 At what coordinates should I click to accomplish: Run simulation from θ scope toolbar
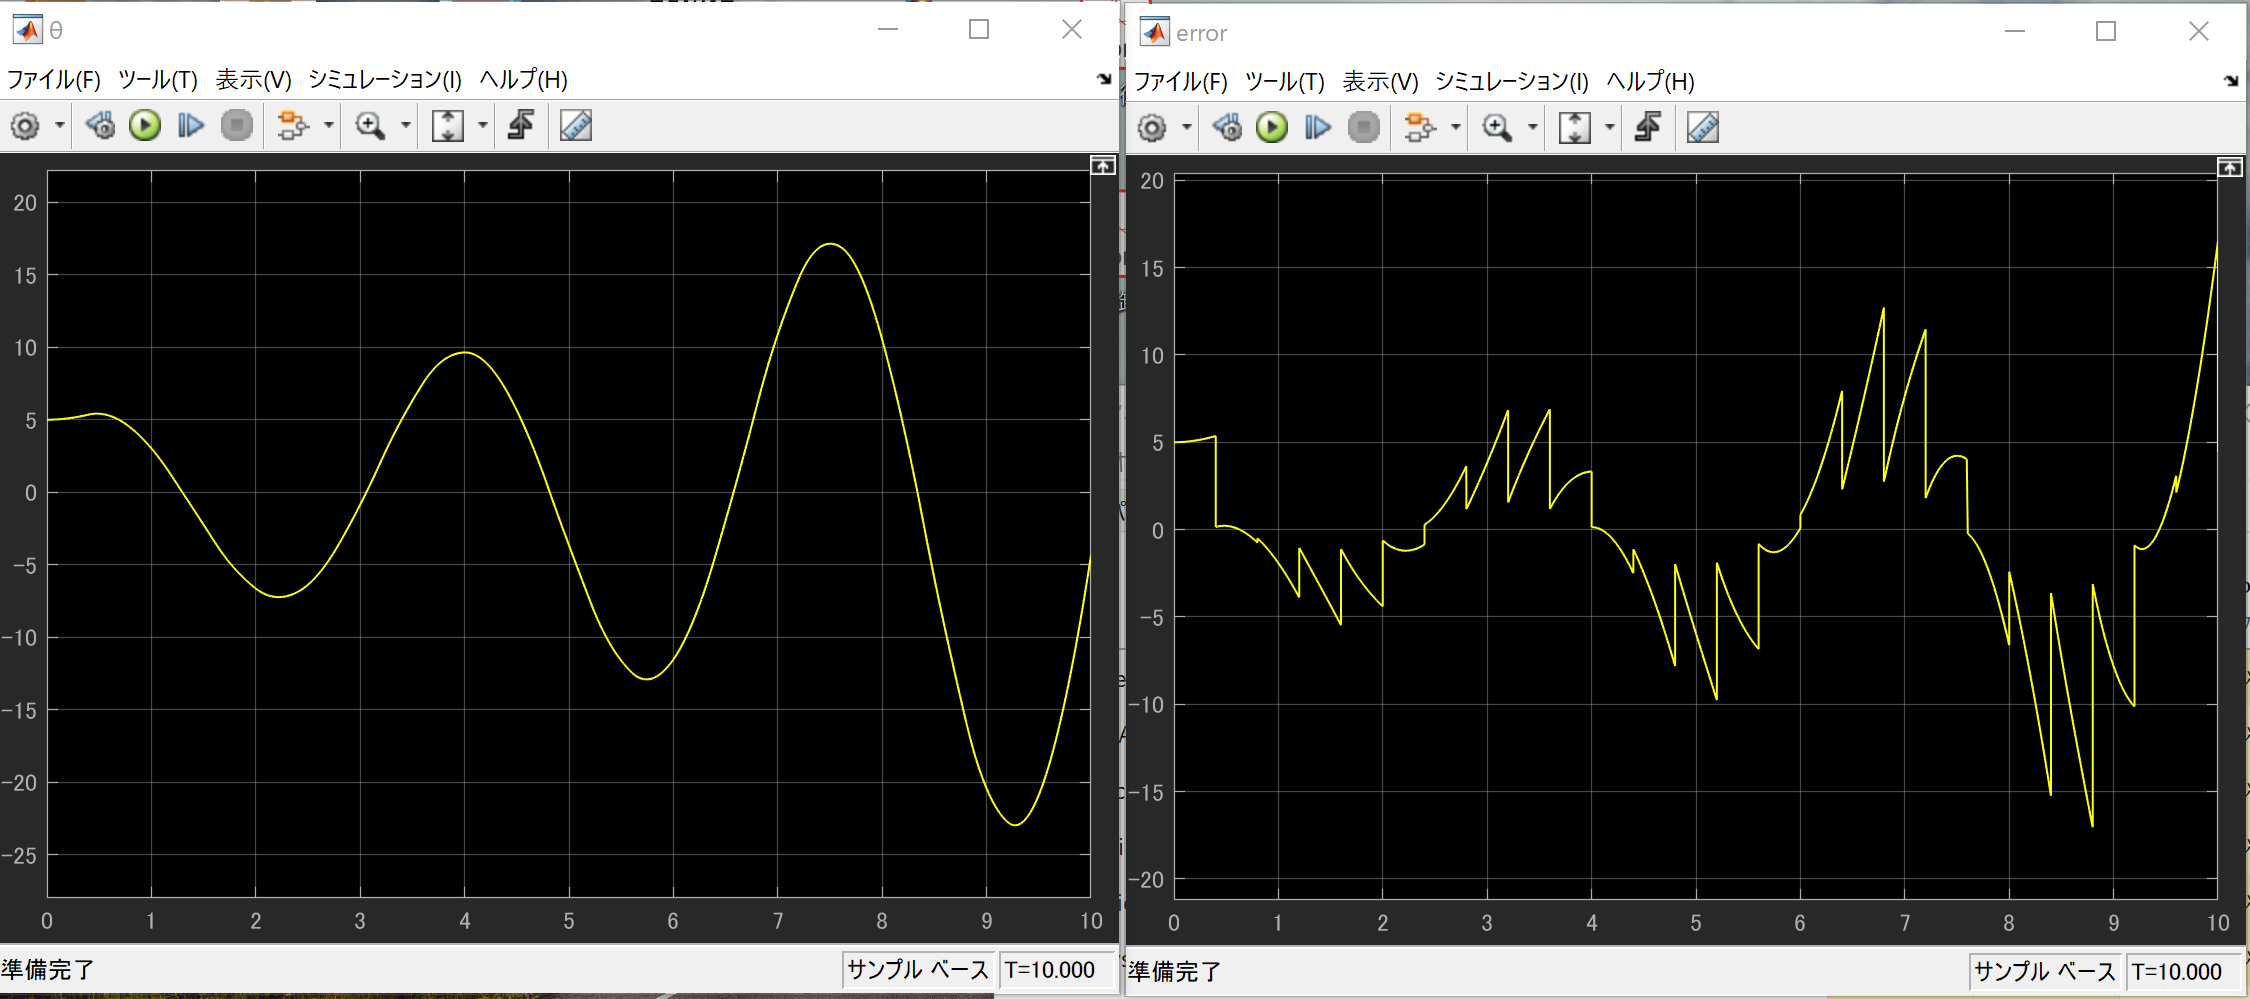point(145,126)
